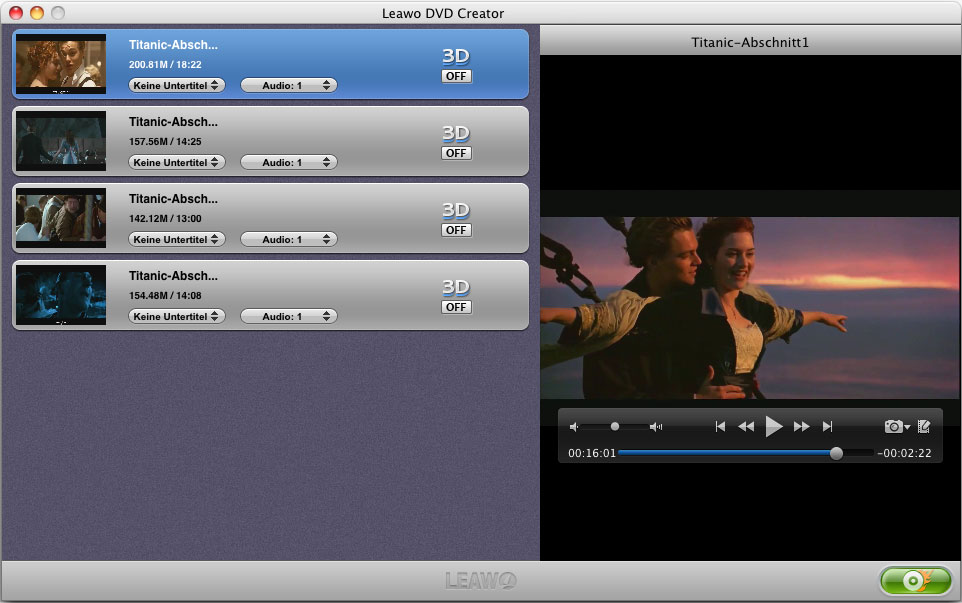Click the volume slider knob
Image resolution: width=962 pixels, height=603 pixels.
point(615,426)
